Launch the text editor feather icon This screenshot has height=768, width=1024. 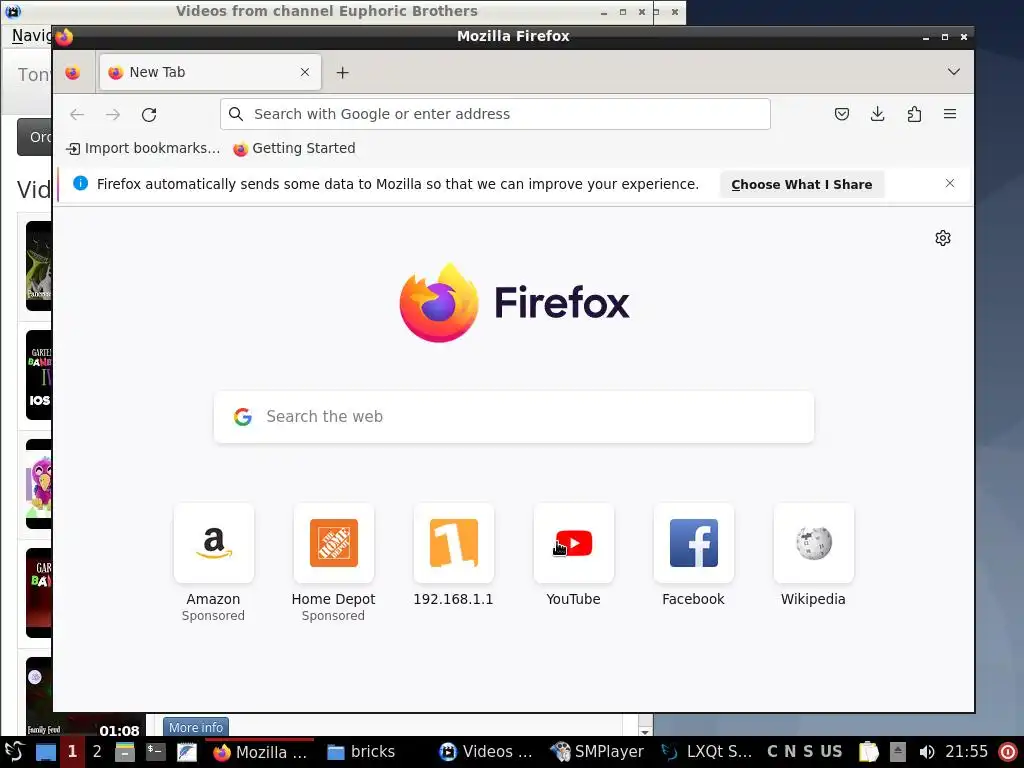pos(186,752)
